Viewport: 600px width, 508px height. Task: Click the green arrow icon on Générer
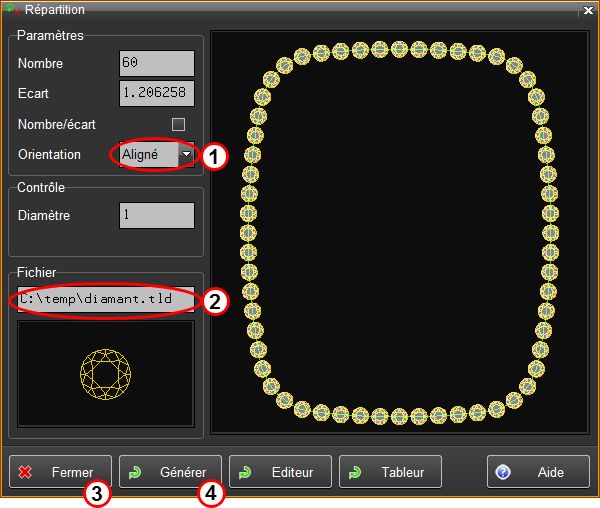coord(136,472)
